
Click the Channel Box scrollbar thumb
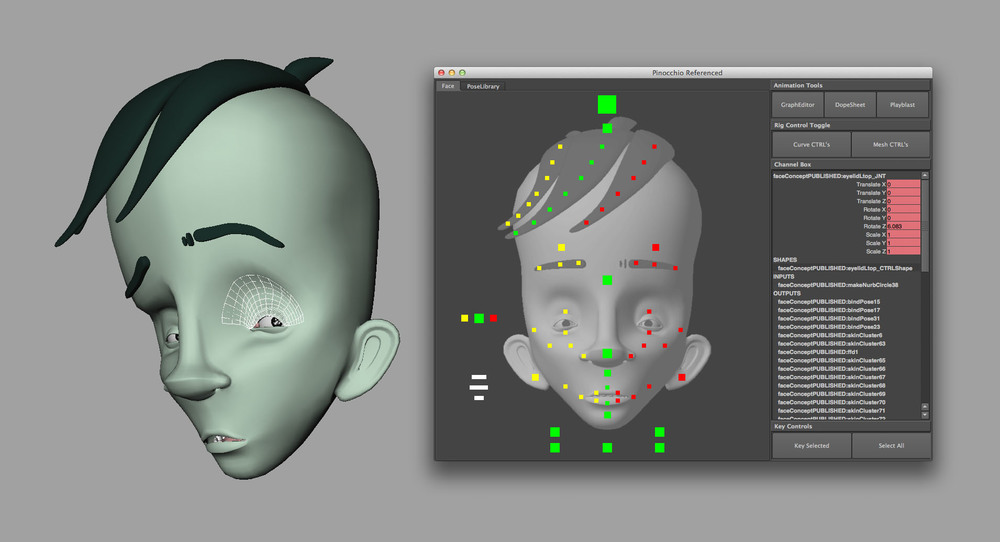[x=925, y=226]
